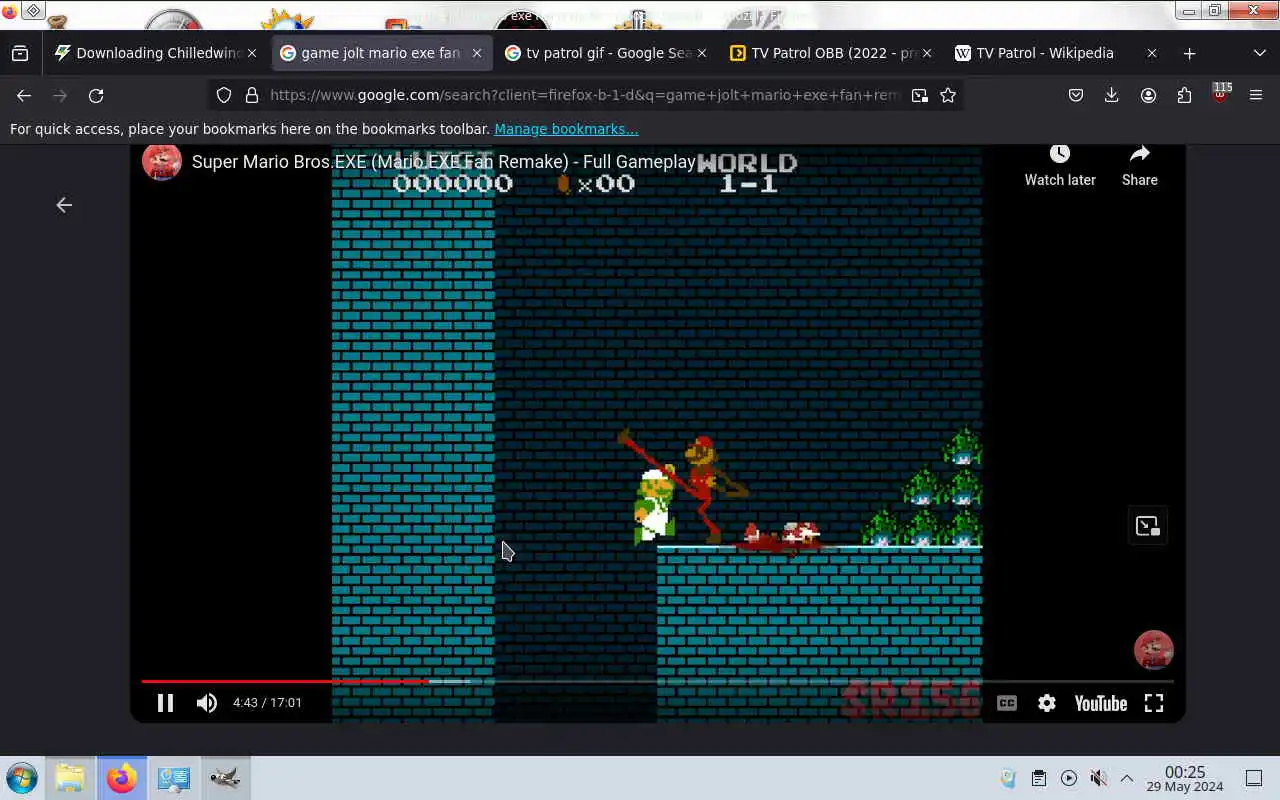Viewport: 1280px width, 800px height.
Task: Open the Extensions puzzle-piece icon
Action: [x=1184, y=95]
